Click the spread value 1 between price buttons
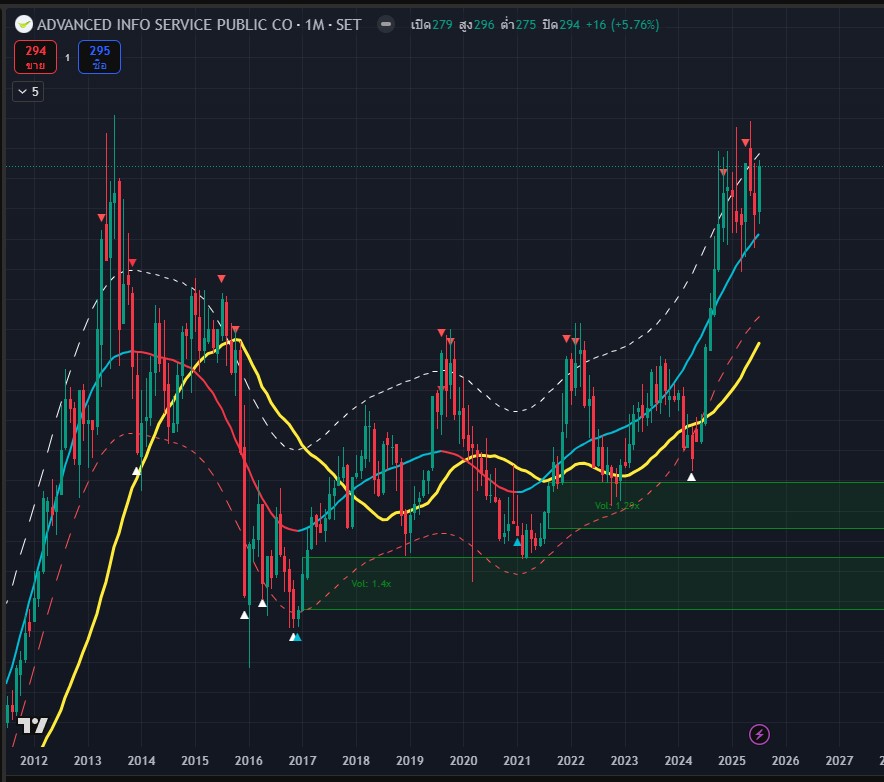The width and height of the screenshot is (884, 782). tap(68, 58)
